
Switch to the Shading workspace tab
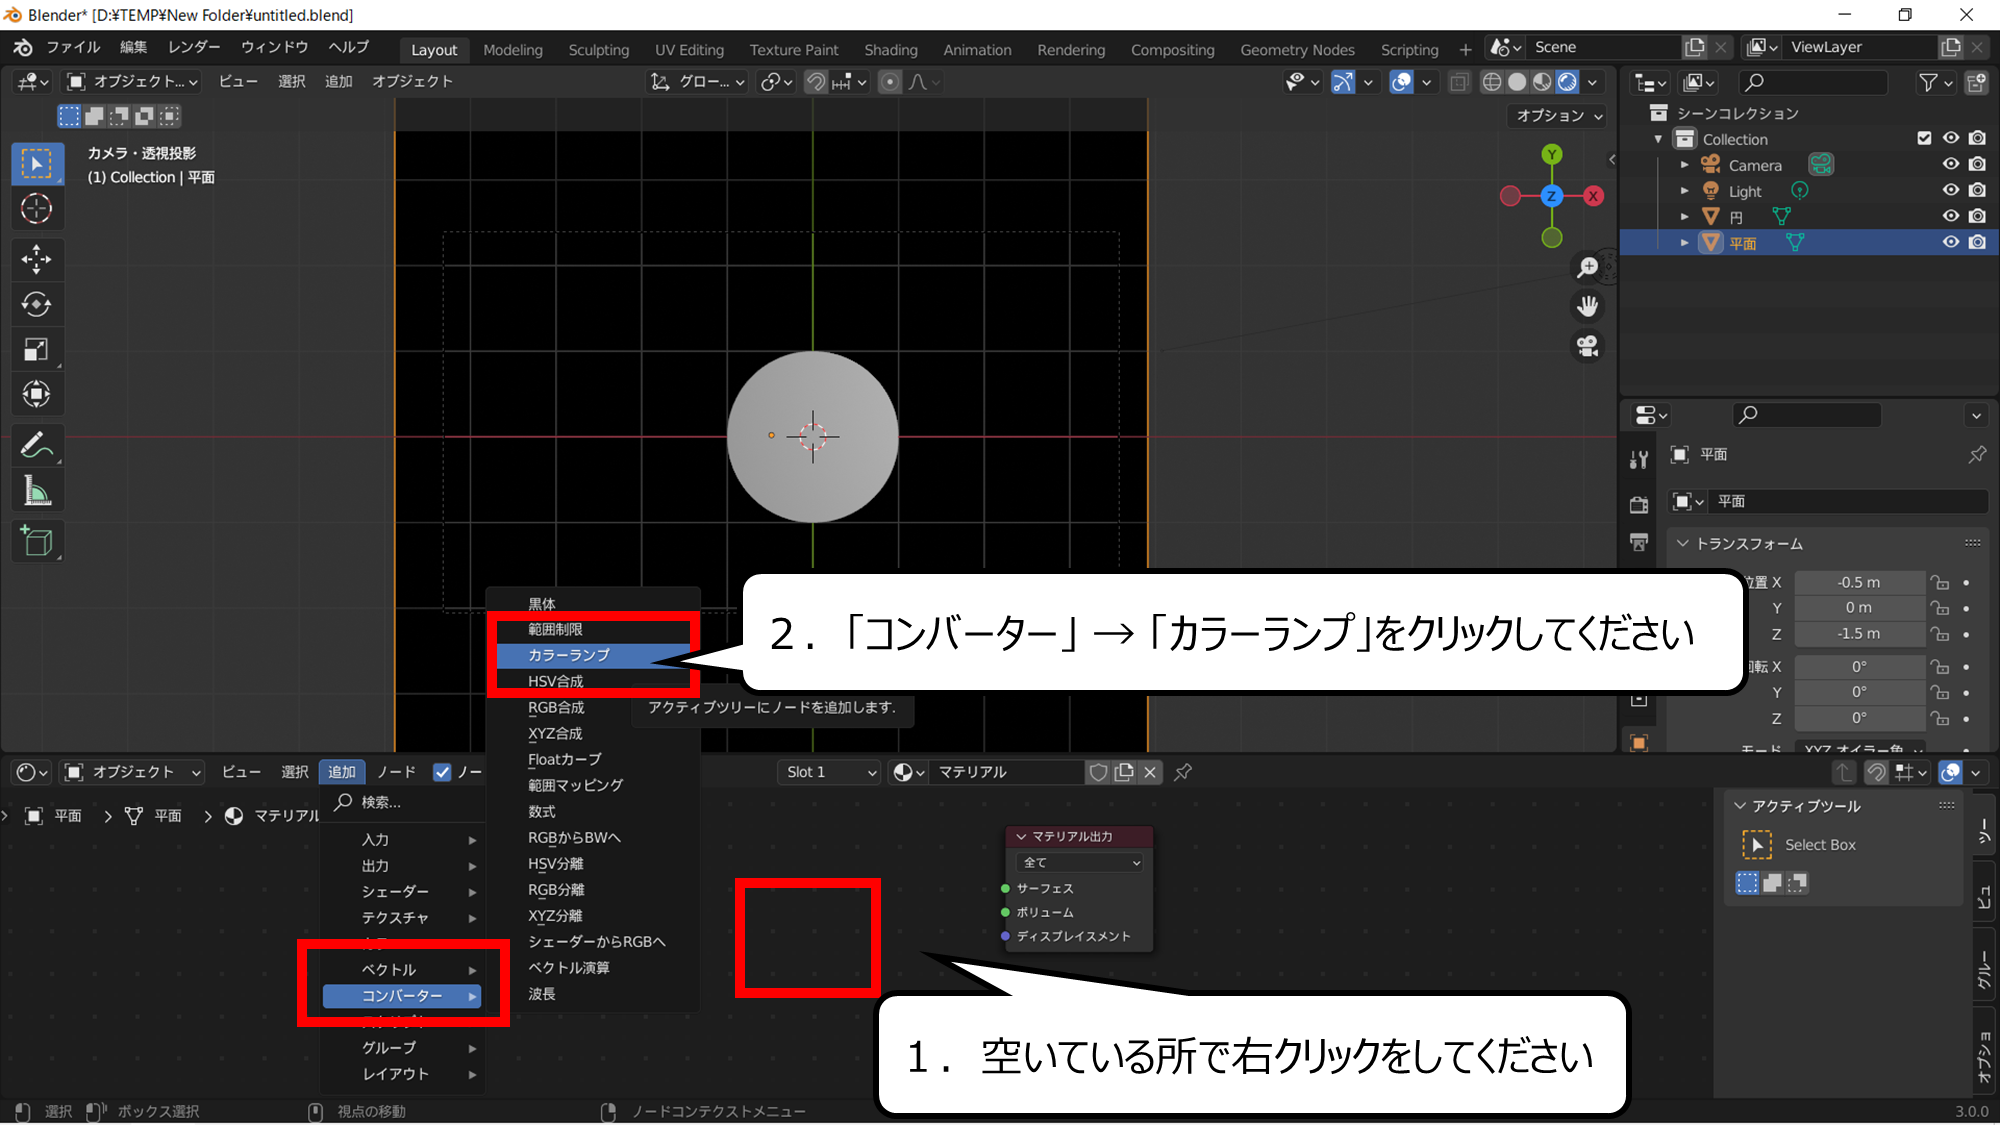click(x=890, y=49)
